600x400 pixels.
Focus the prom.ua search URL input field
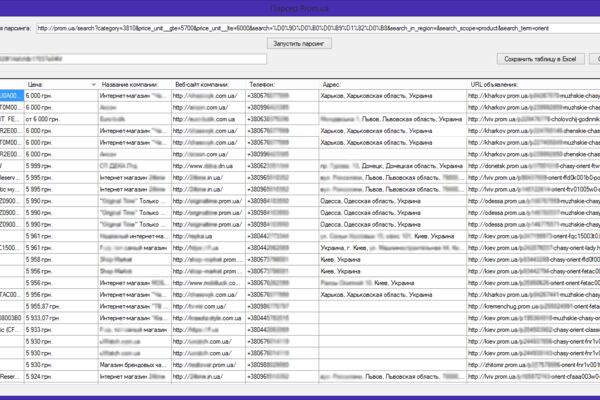[318, 28]
